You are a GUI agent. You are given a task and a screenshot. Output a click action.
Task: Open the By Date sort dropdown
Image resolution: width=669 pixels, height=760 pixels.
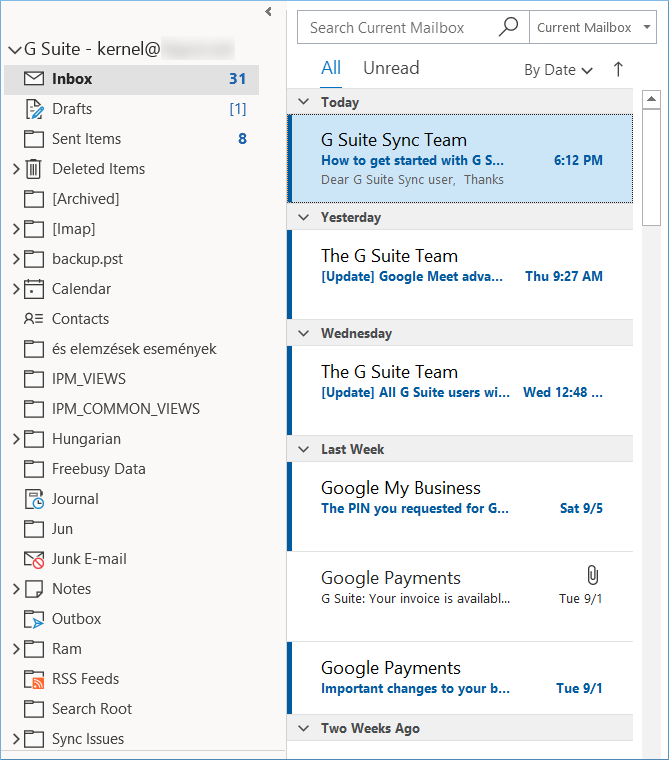(x=558, y=70)
